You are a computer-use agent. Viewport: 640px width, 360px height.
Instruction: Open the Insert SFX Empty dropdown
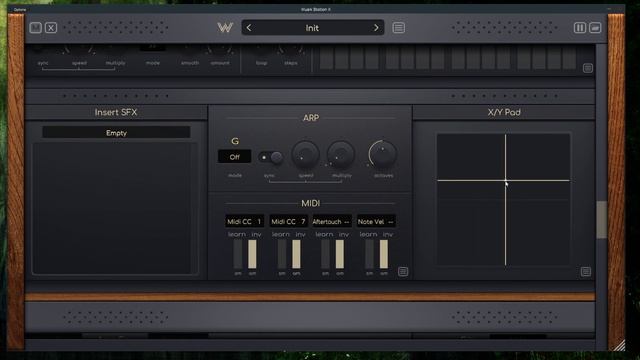tap(116, 133)
